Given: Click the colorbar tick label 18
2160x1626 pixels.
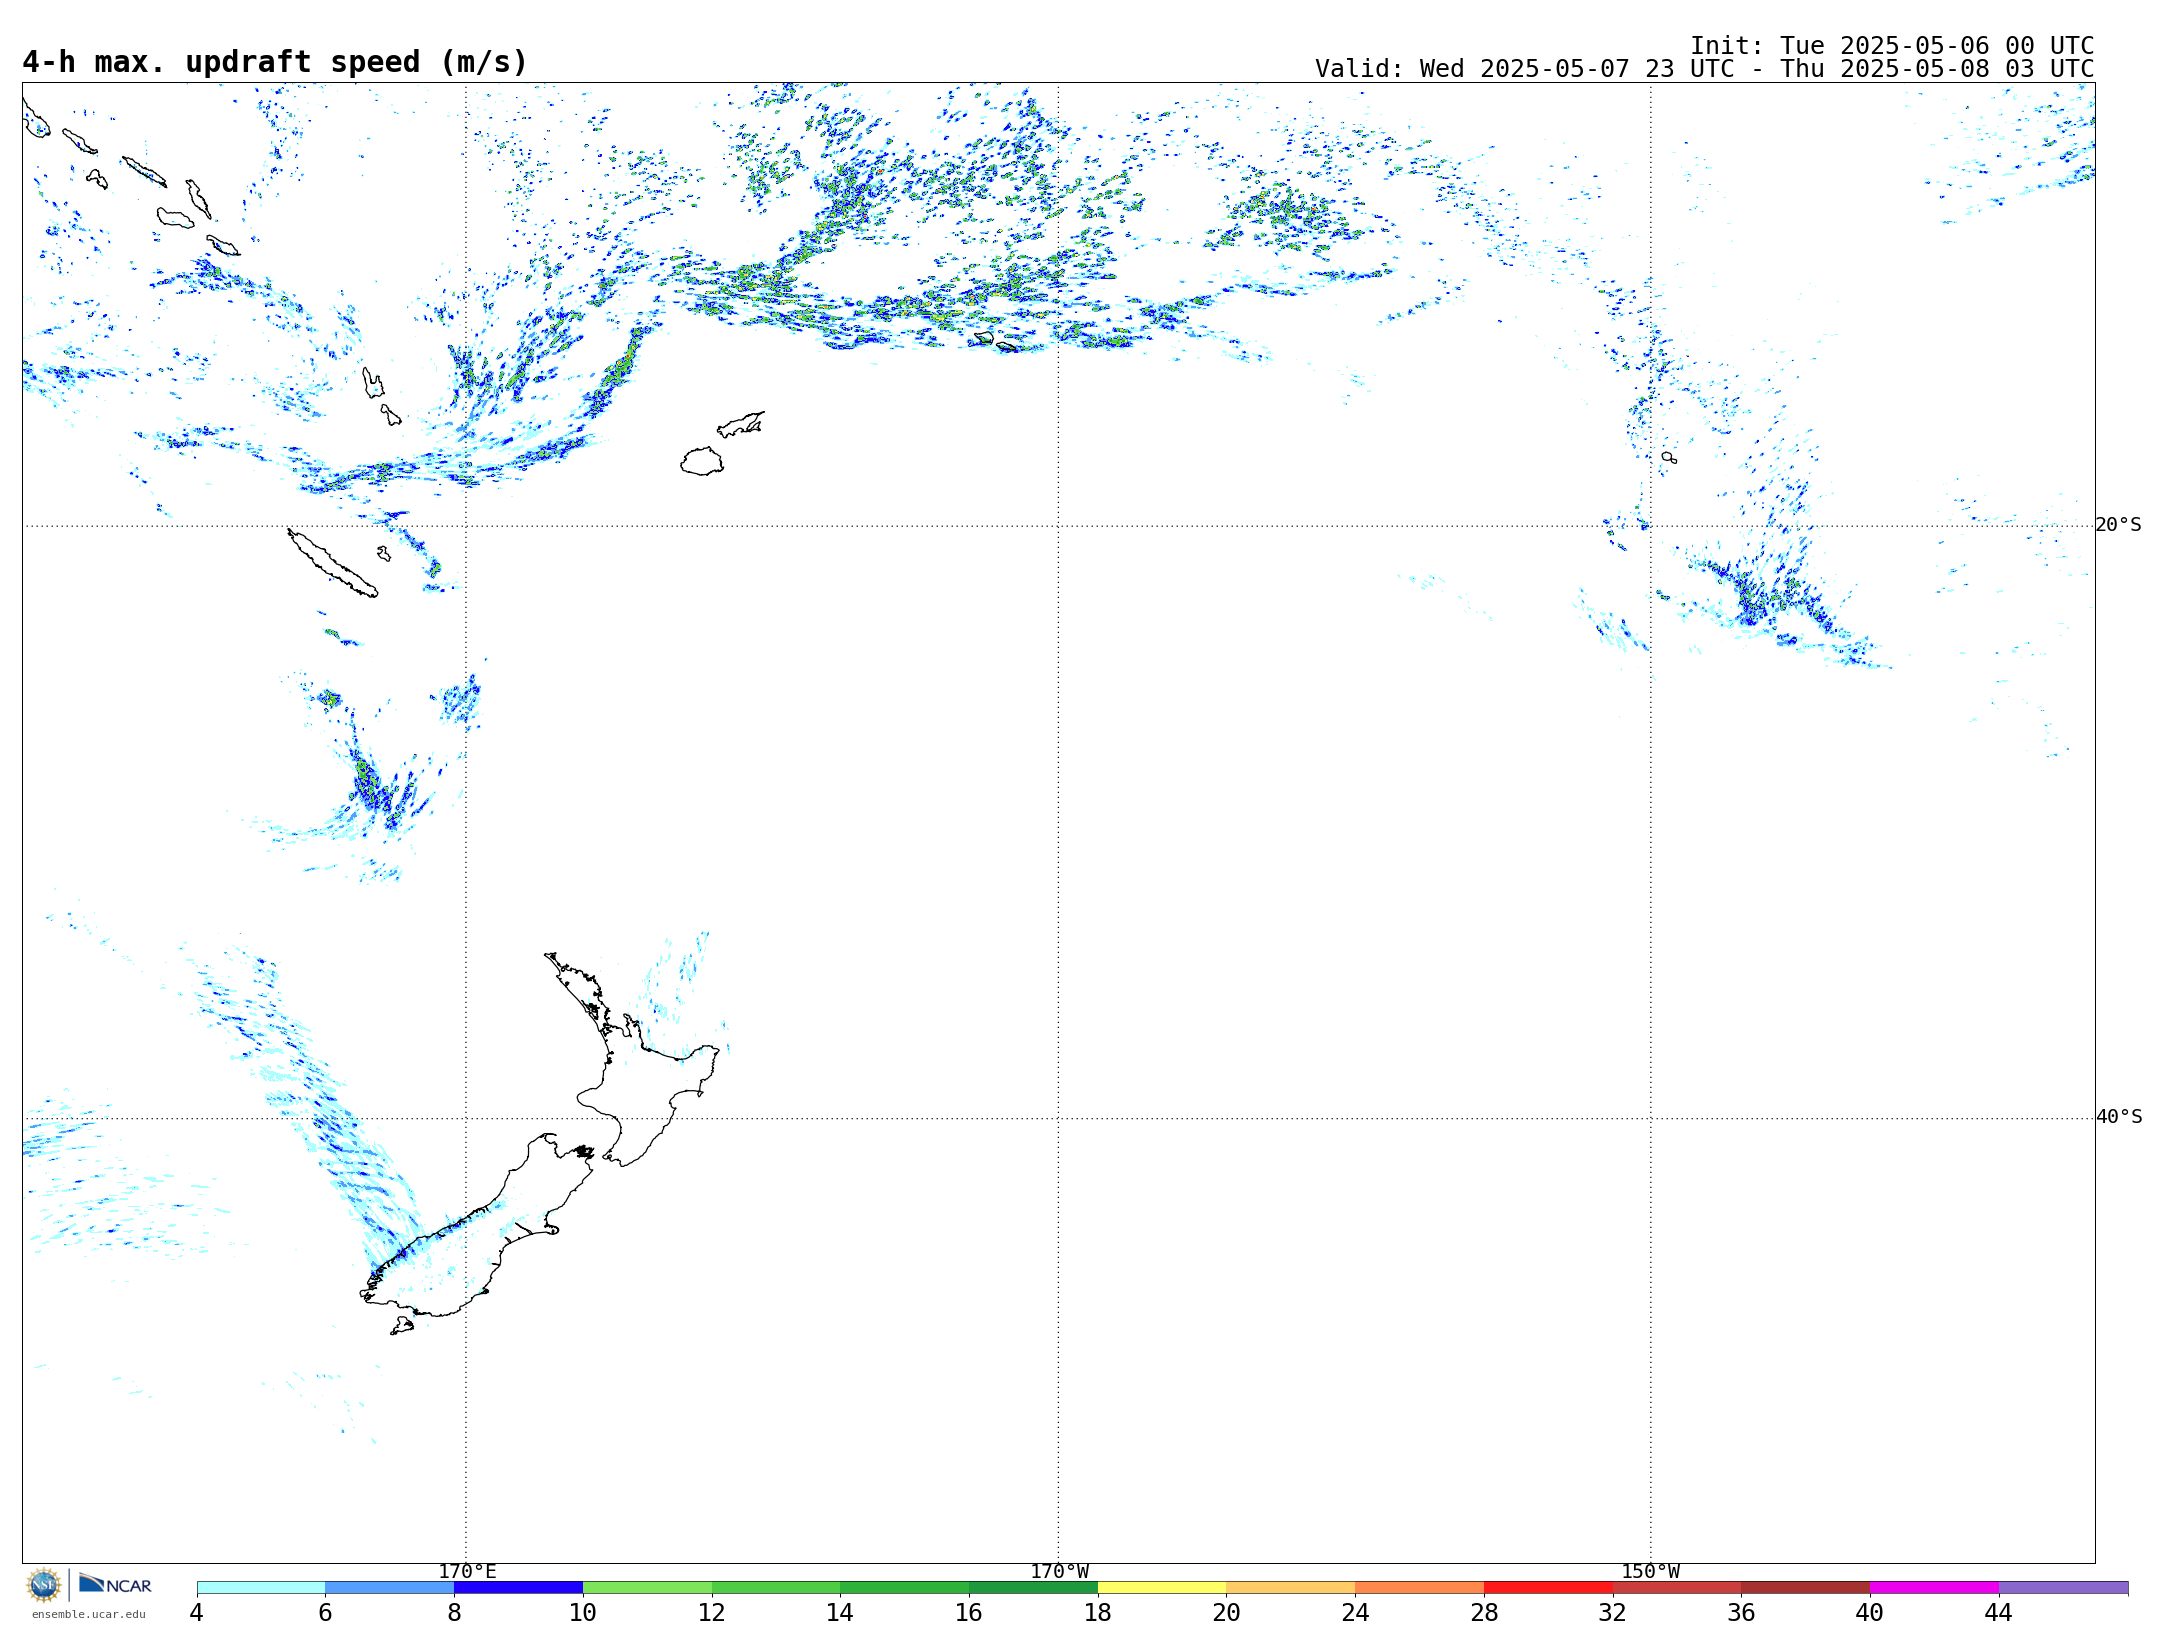Looking at the screenshot, I should click(1098, 1612).
